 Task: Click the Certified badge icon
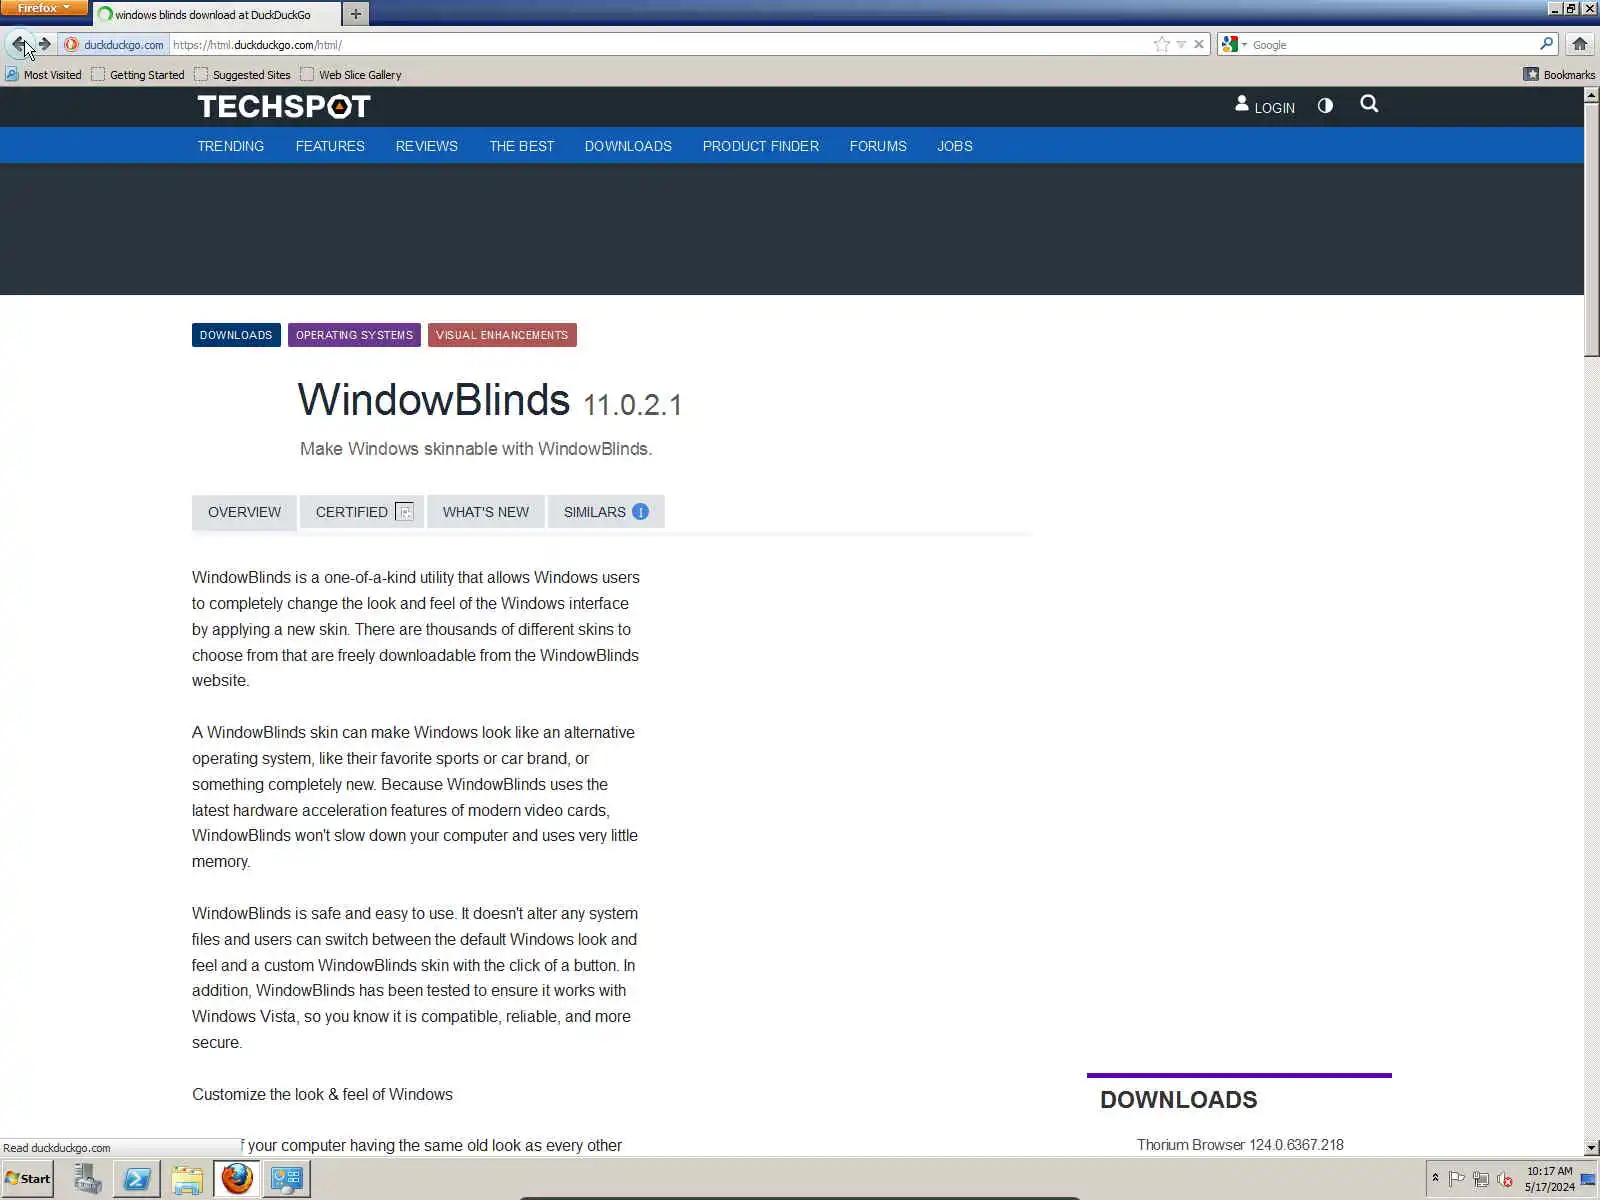404,512
